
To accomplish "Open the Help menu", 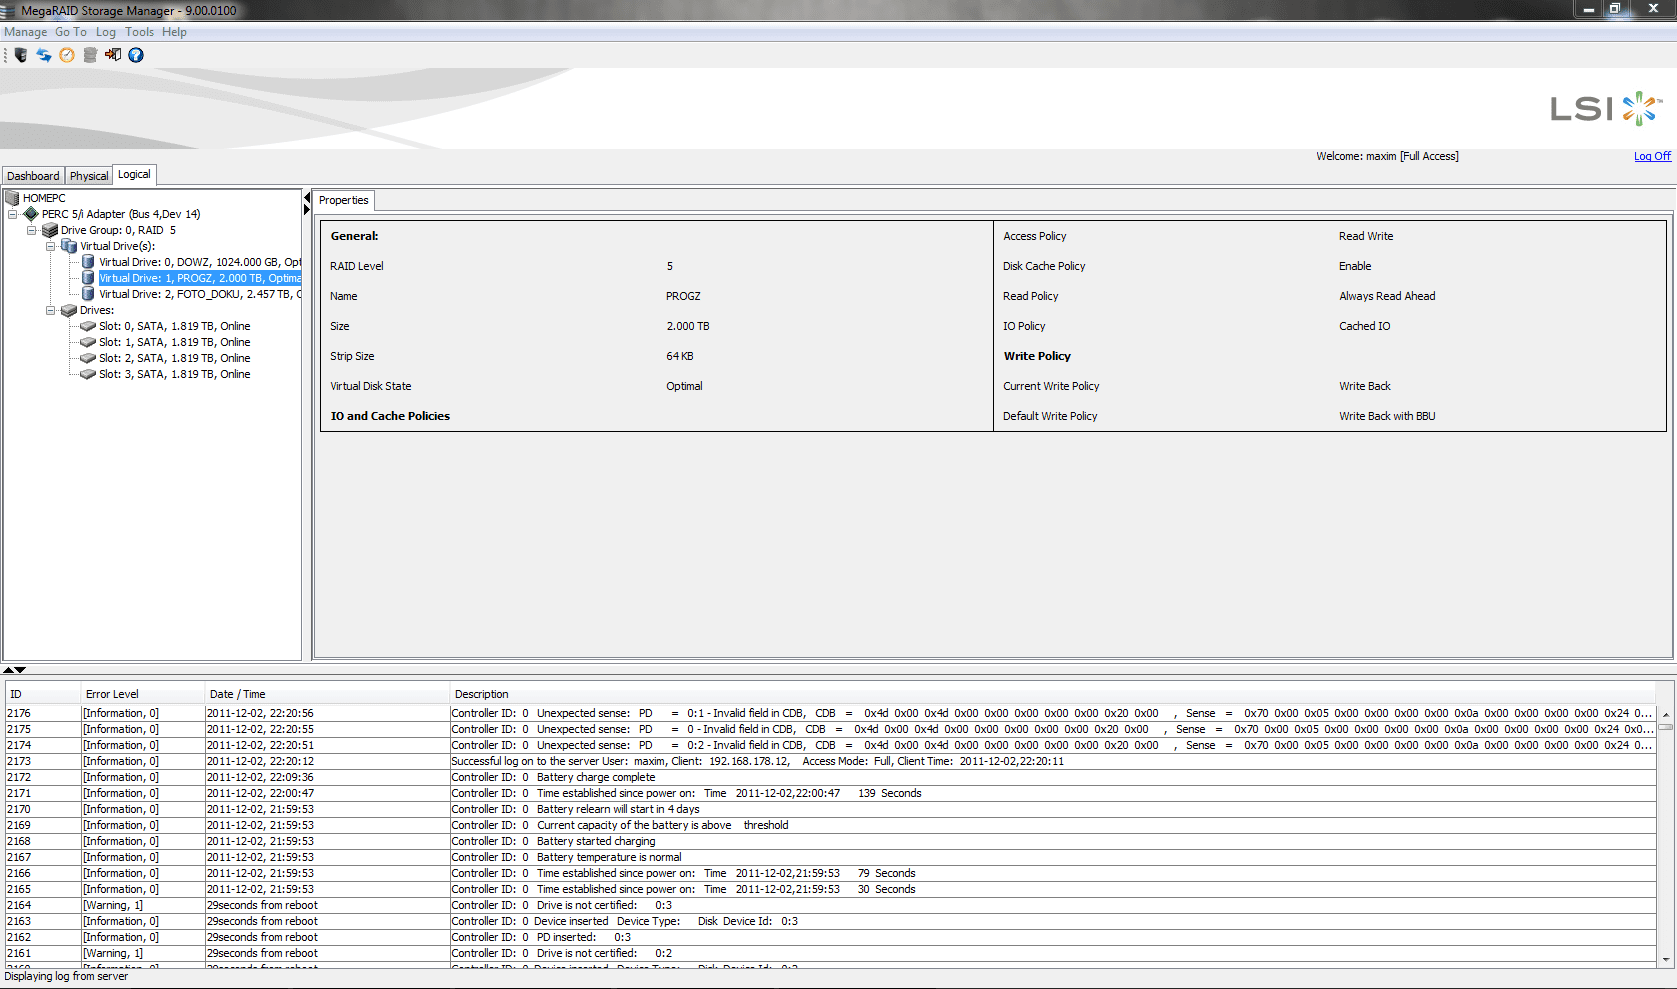I will [x=174, y=32].
